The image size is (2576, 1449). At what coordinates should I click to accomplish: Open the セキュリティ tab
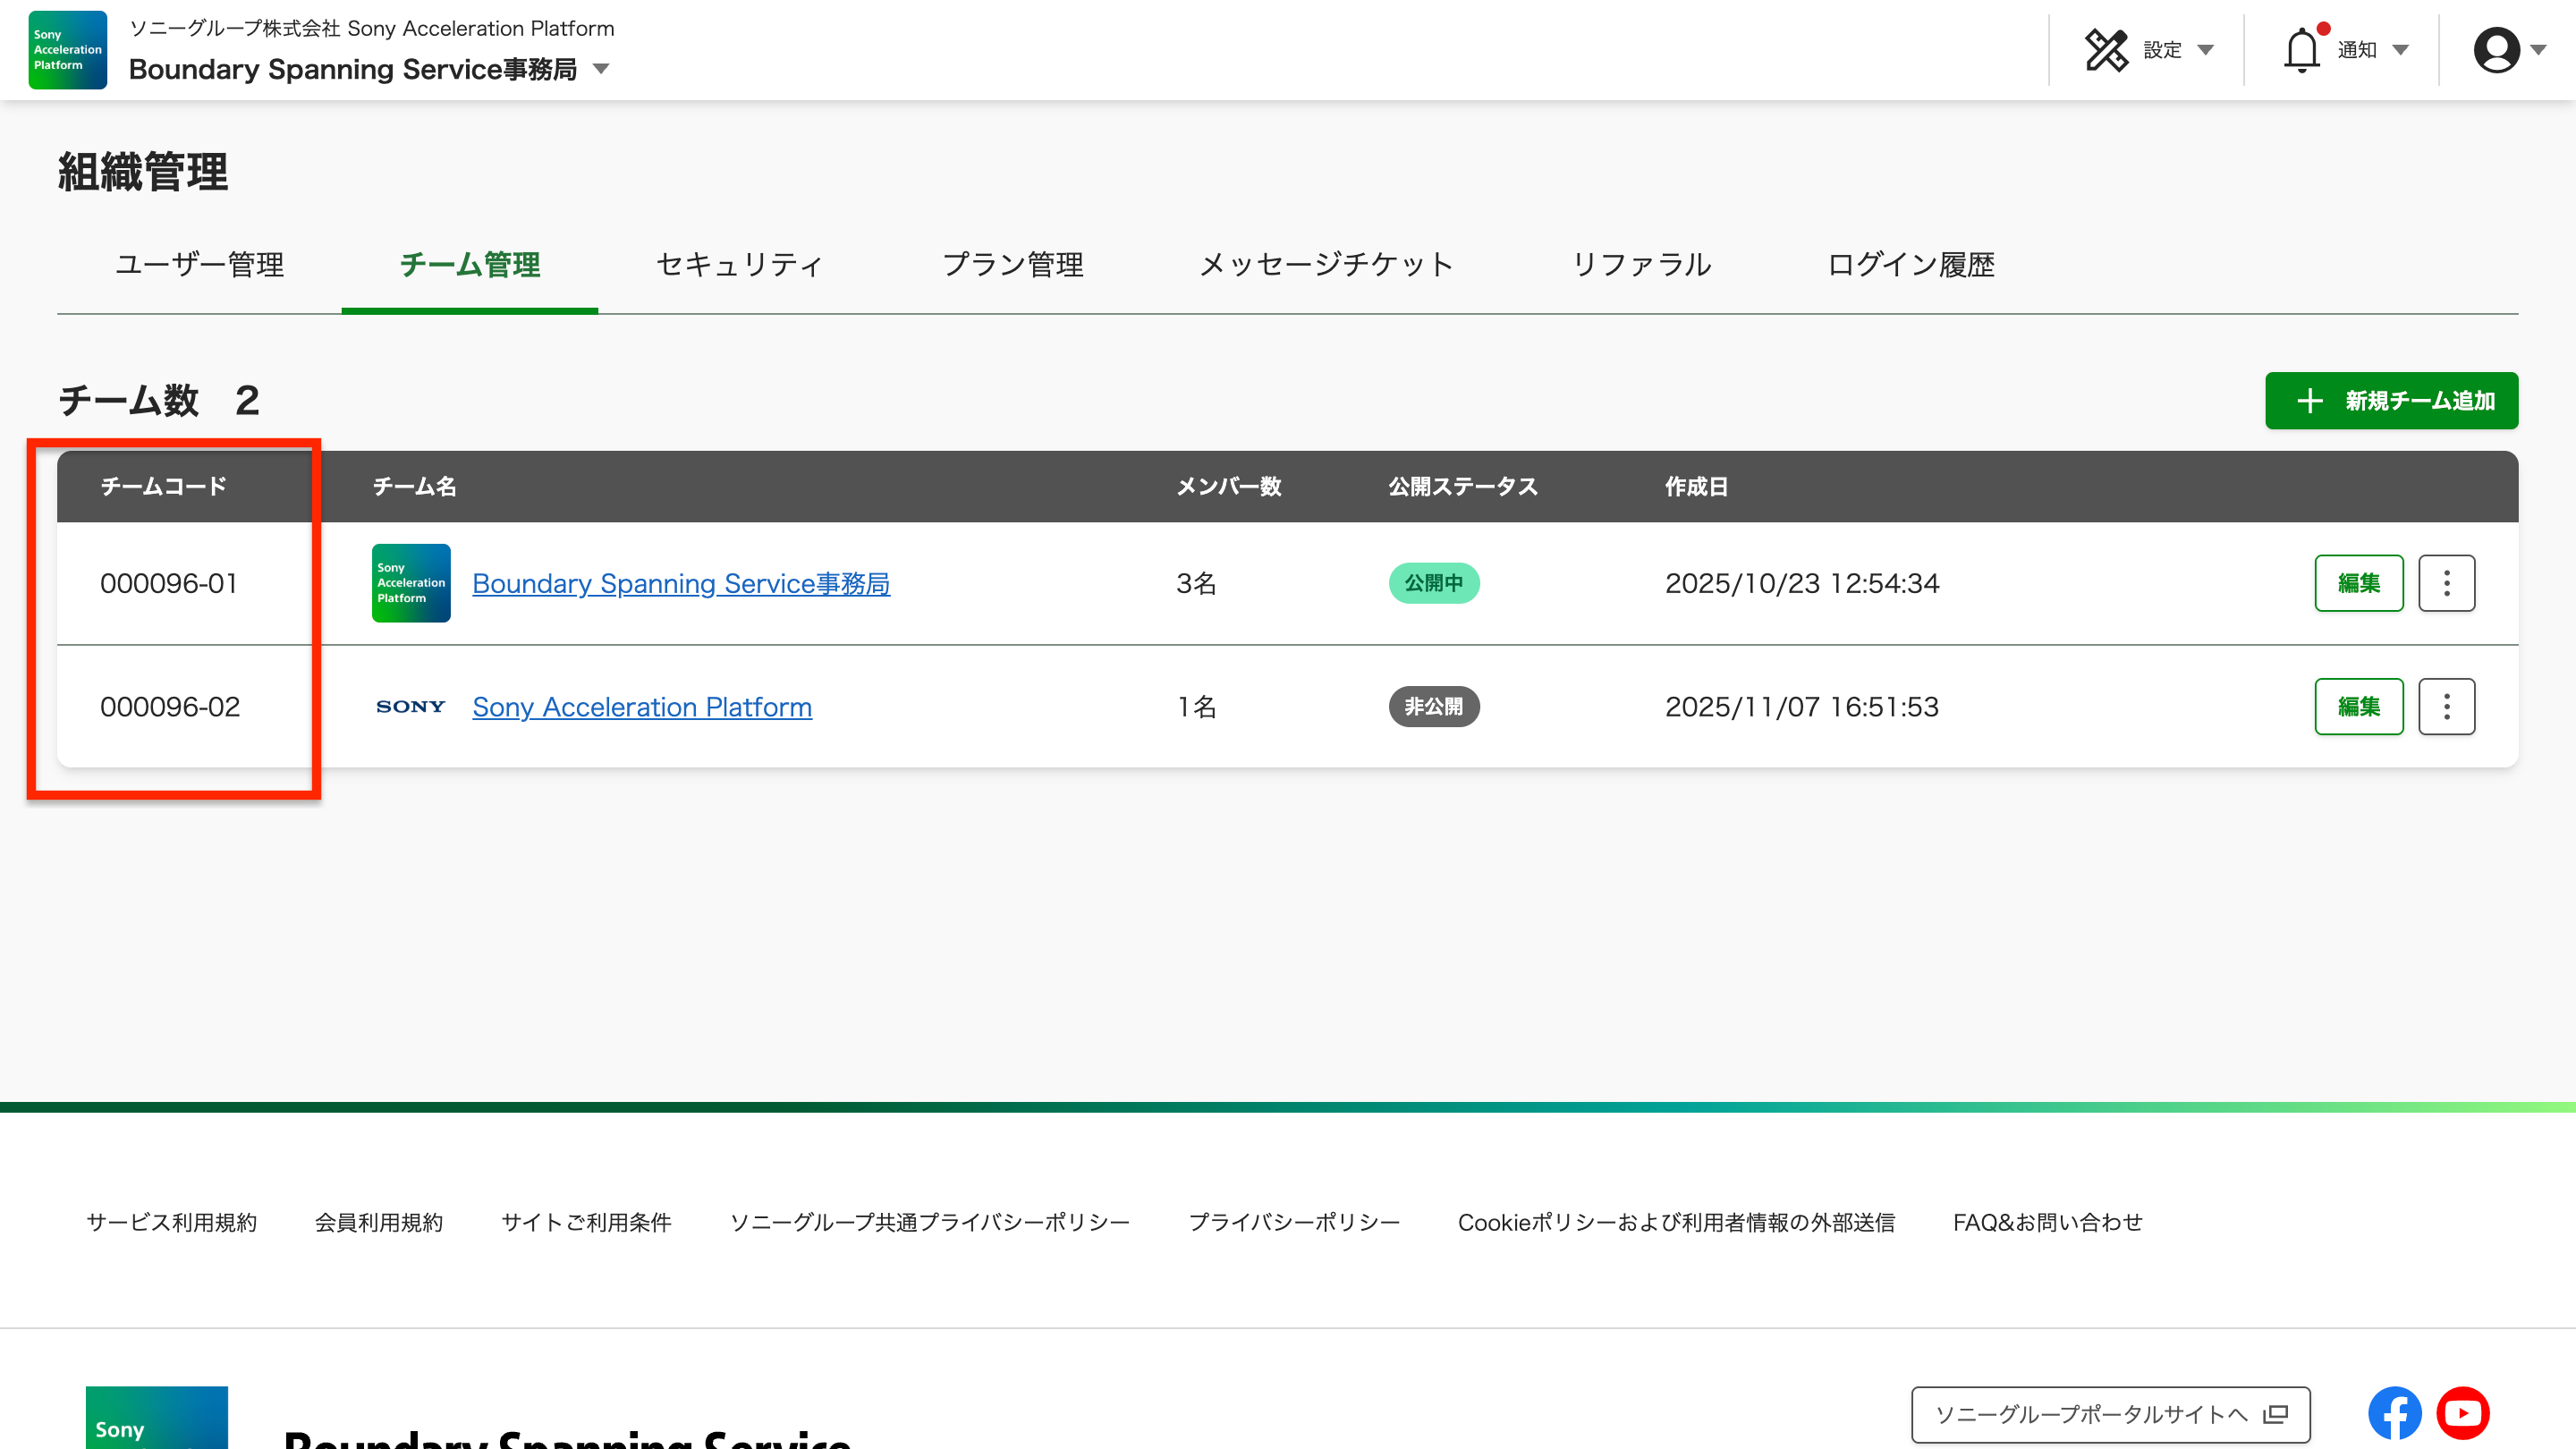pos(737,265)
